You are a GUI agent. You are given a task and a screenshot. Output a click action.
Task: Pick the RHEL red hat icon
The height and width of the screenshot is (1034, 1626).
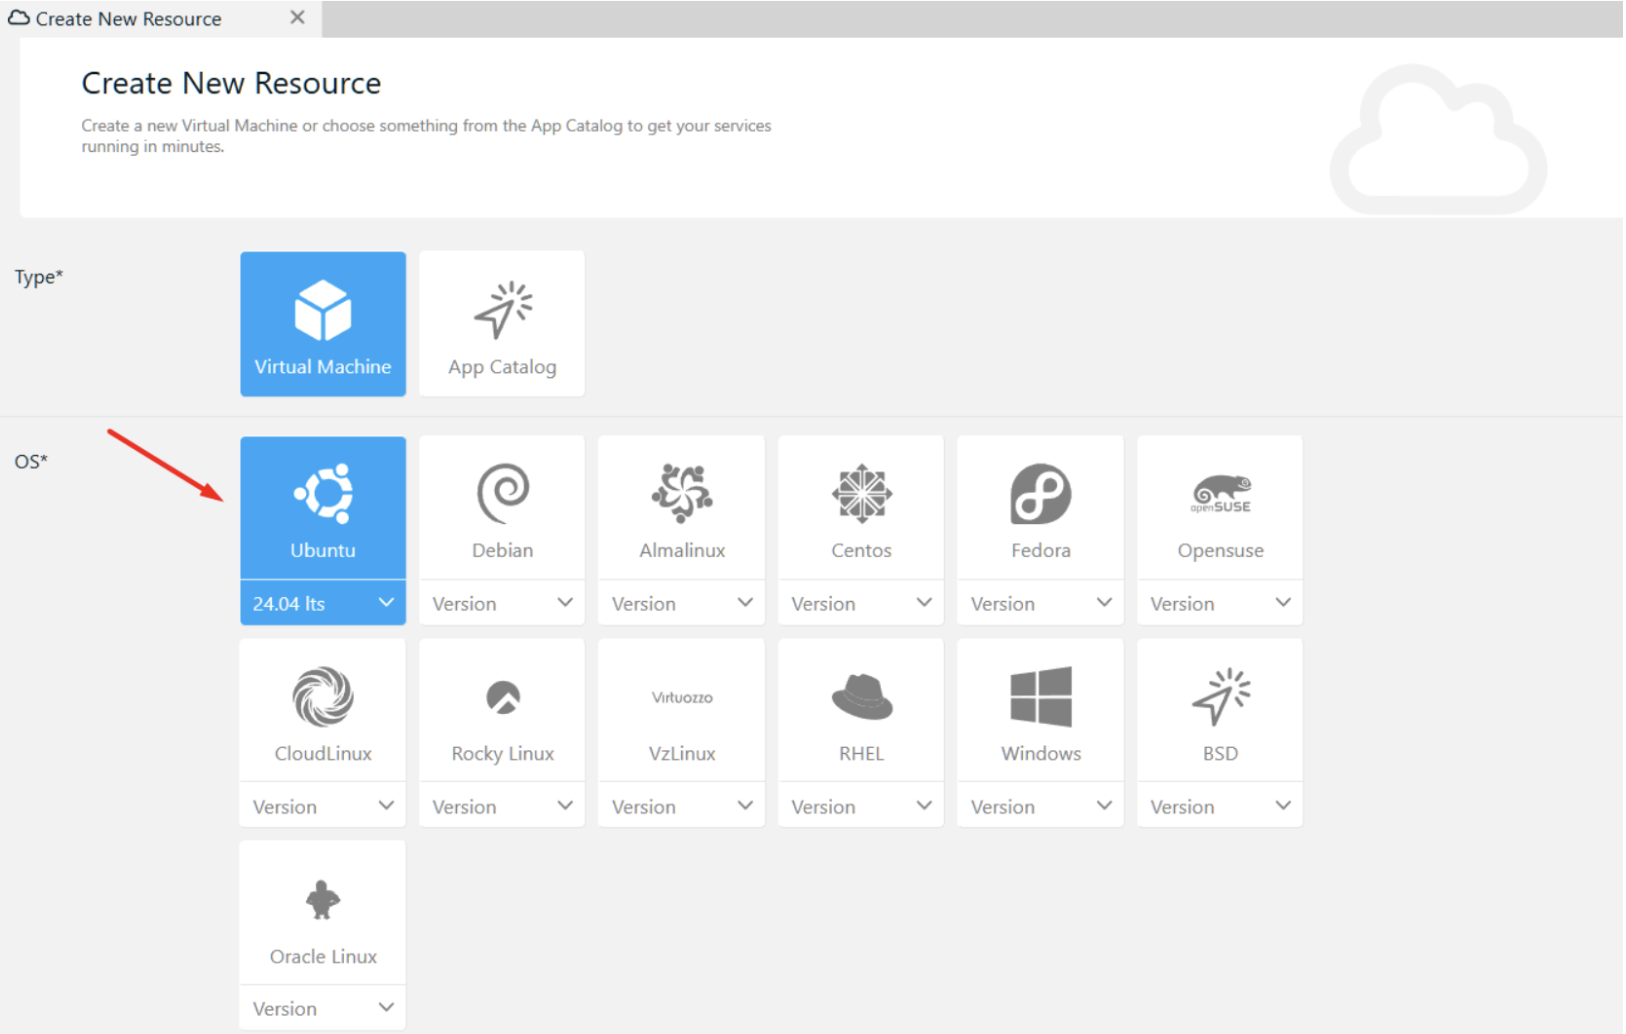861,697
